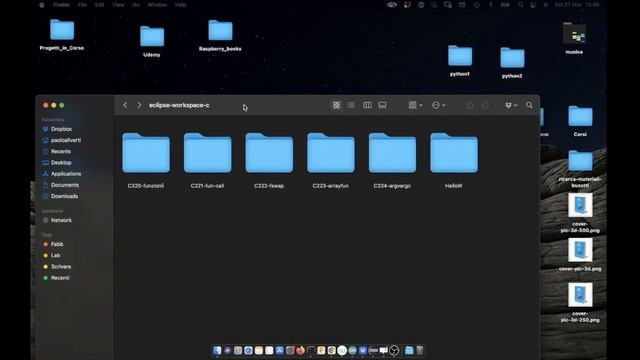Open Firefox from the Dock
Screen dimensions: 640x360
point(300,350)
